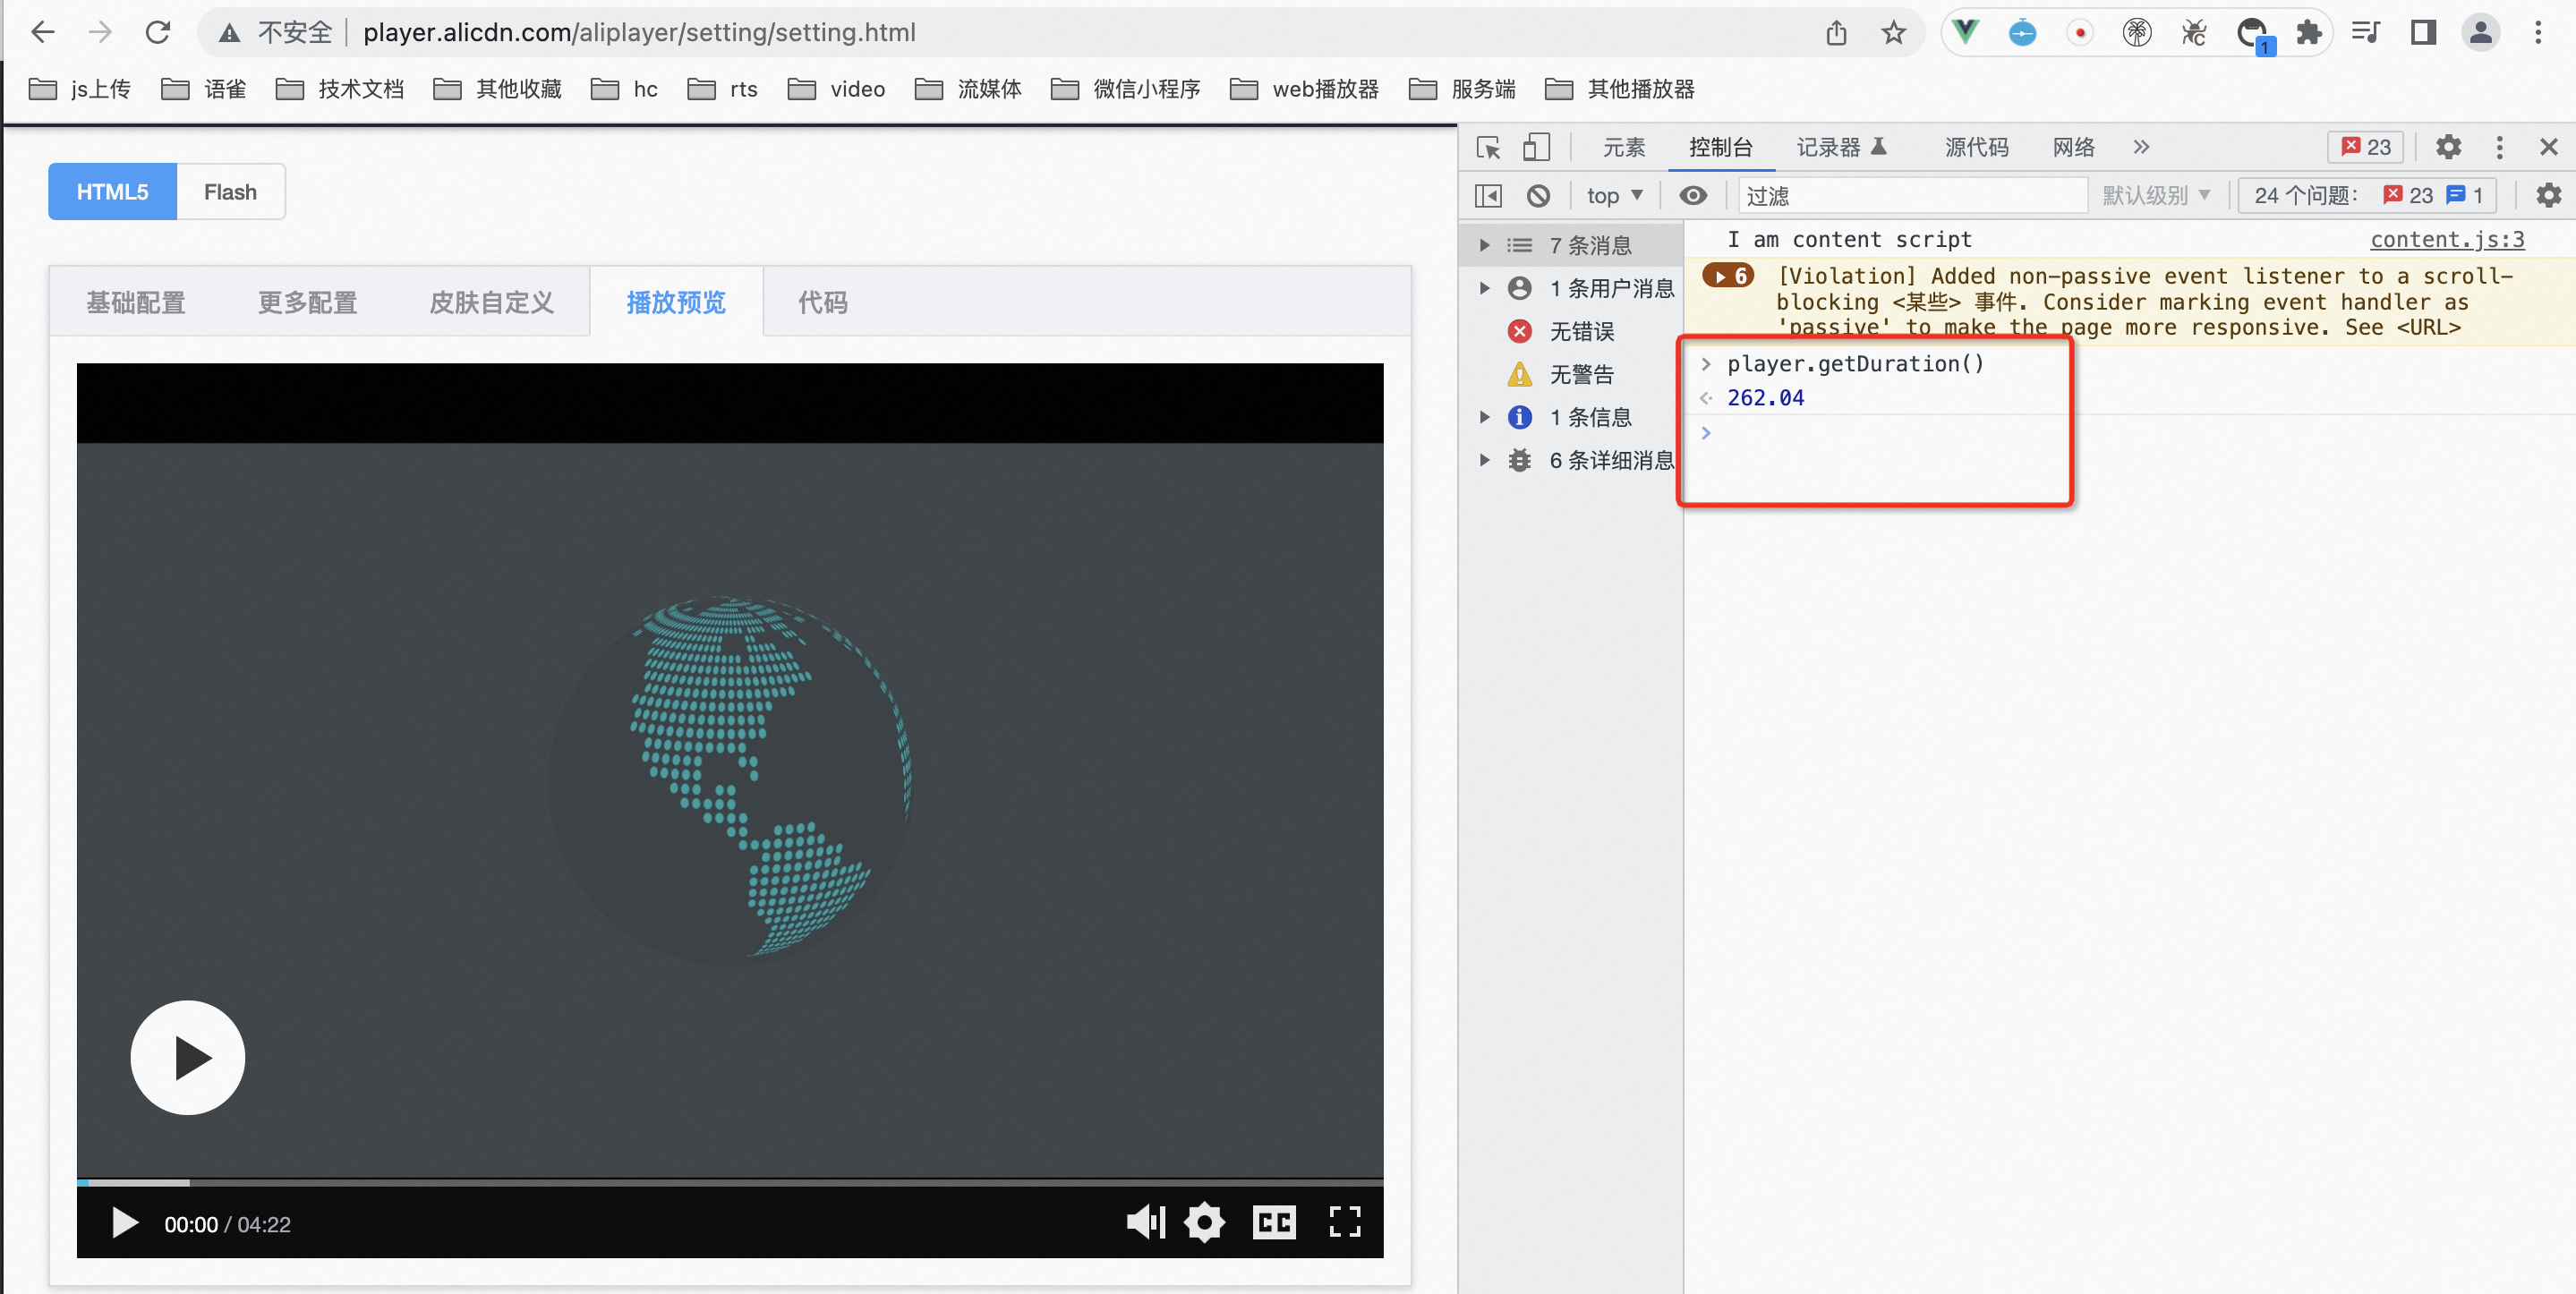The image size is (2576, 1294).
Task: Open the top execution context dropdown
Action: click(1614, 195)
